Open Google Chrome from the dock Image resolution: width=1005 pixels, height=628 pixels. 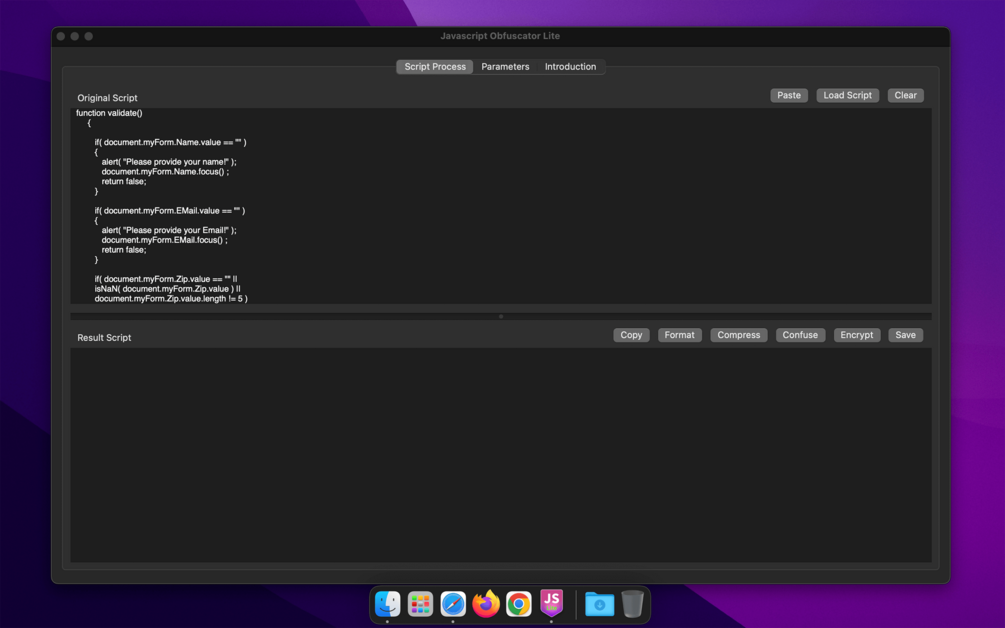click(519, 604)
